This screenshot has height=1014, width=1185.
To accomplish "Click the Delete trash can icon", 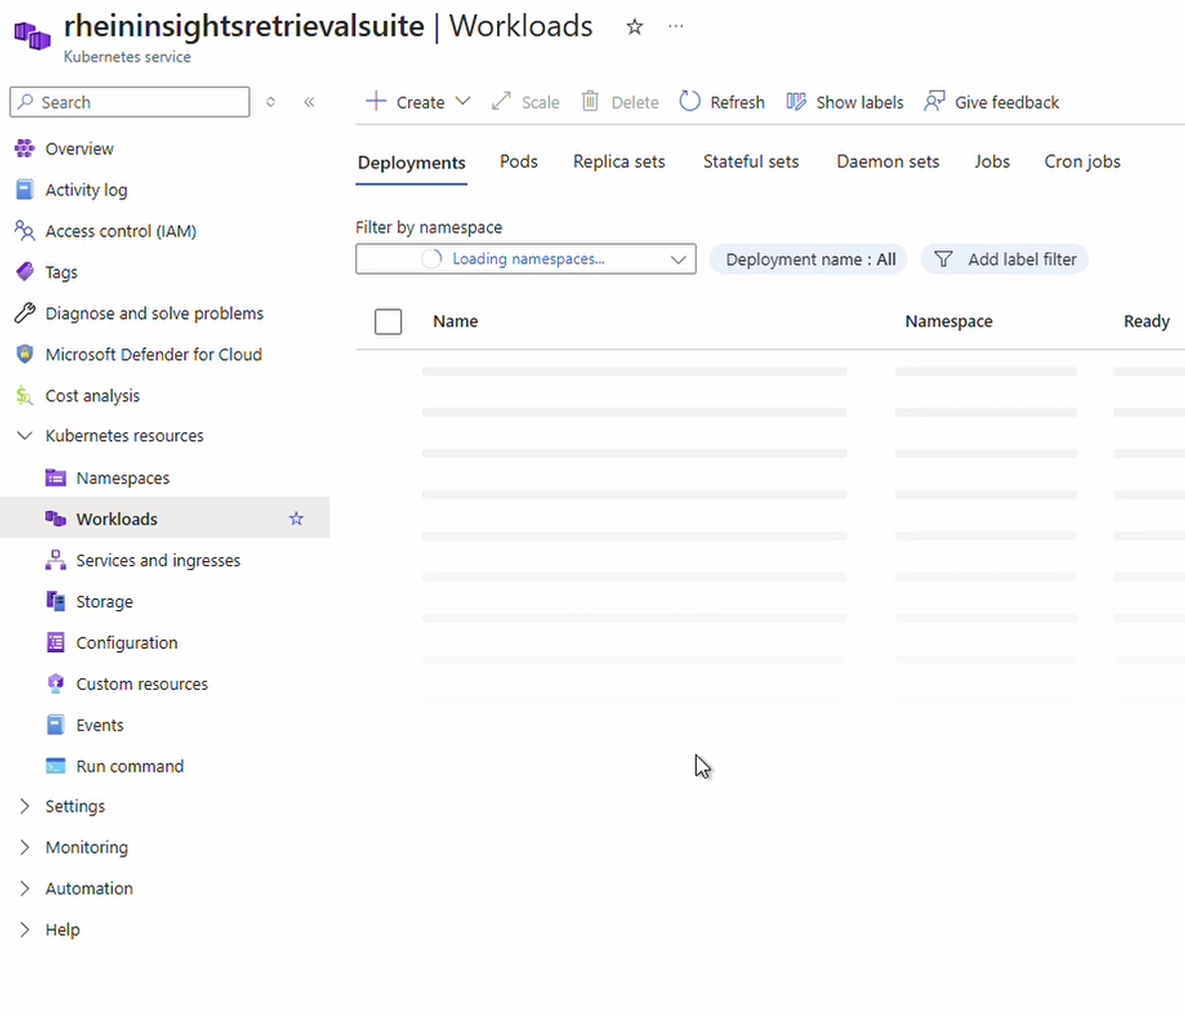I will pos(590,101).
